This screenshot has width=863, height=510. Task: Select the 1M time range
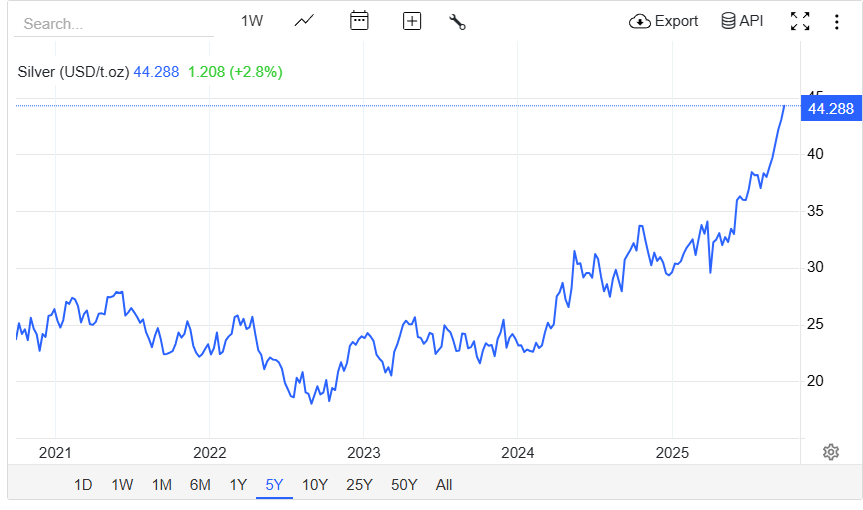tap(162, 485)
